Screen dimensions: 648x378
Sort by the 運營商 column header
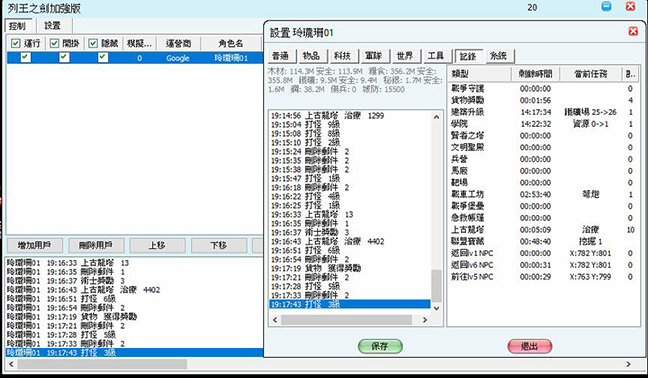tap(178, 43)
